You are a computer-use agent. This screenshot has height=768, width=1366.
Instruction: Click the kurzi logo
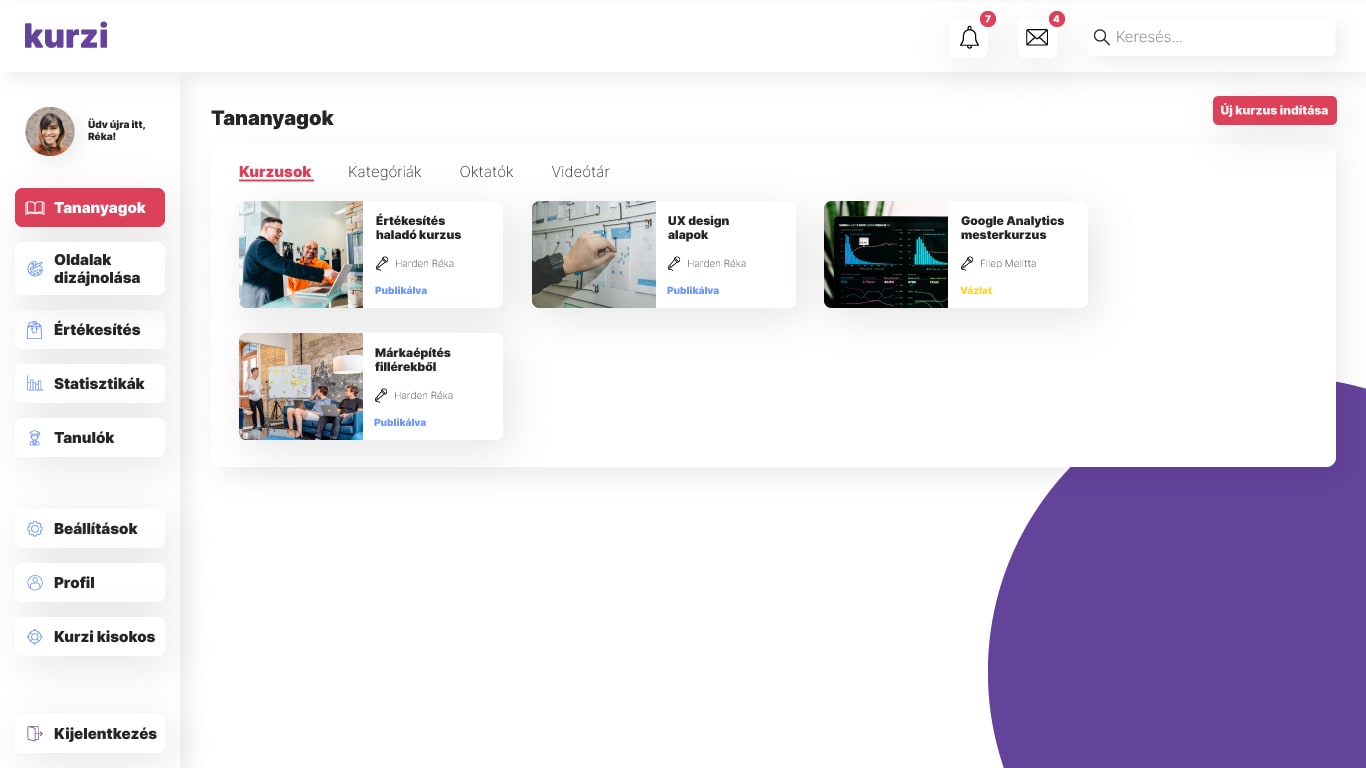66,35
